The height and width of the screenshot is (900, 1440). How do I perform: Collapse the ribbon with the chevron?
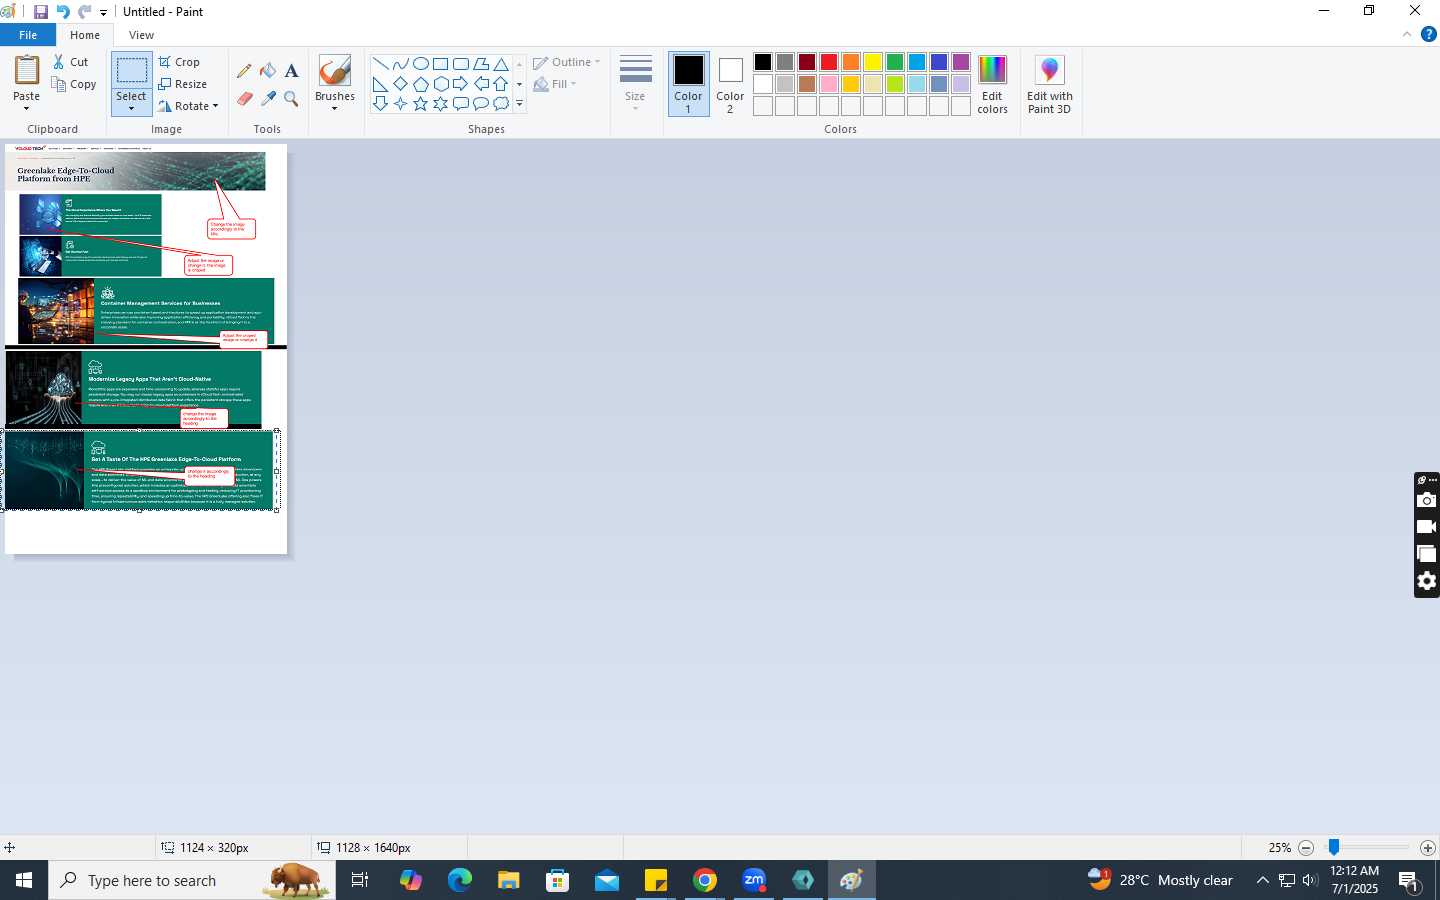(x=1407, y=34)
